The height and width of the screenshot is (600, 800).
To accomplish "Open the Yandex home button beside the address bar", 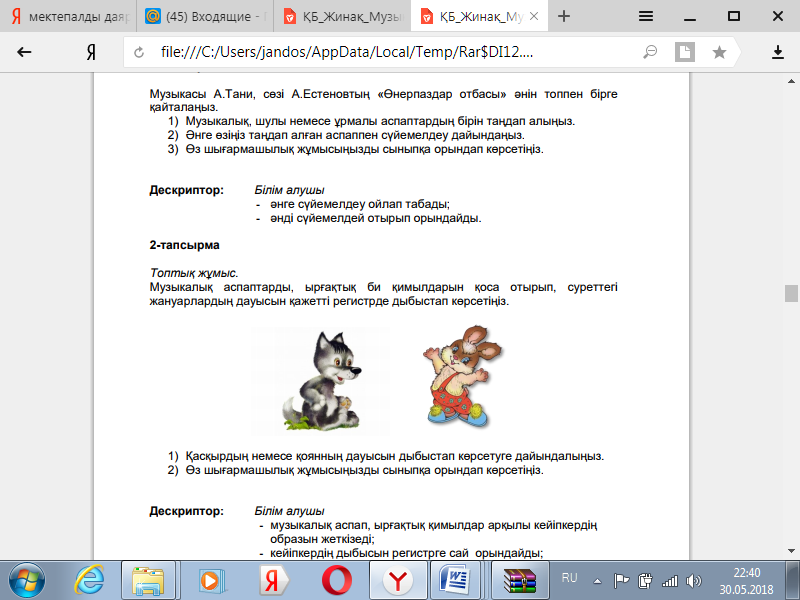I will pos(91,52).
